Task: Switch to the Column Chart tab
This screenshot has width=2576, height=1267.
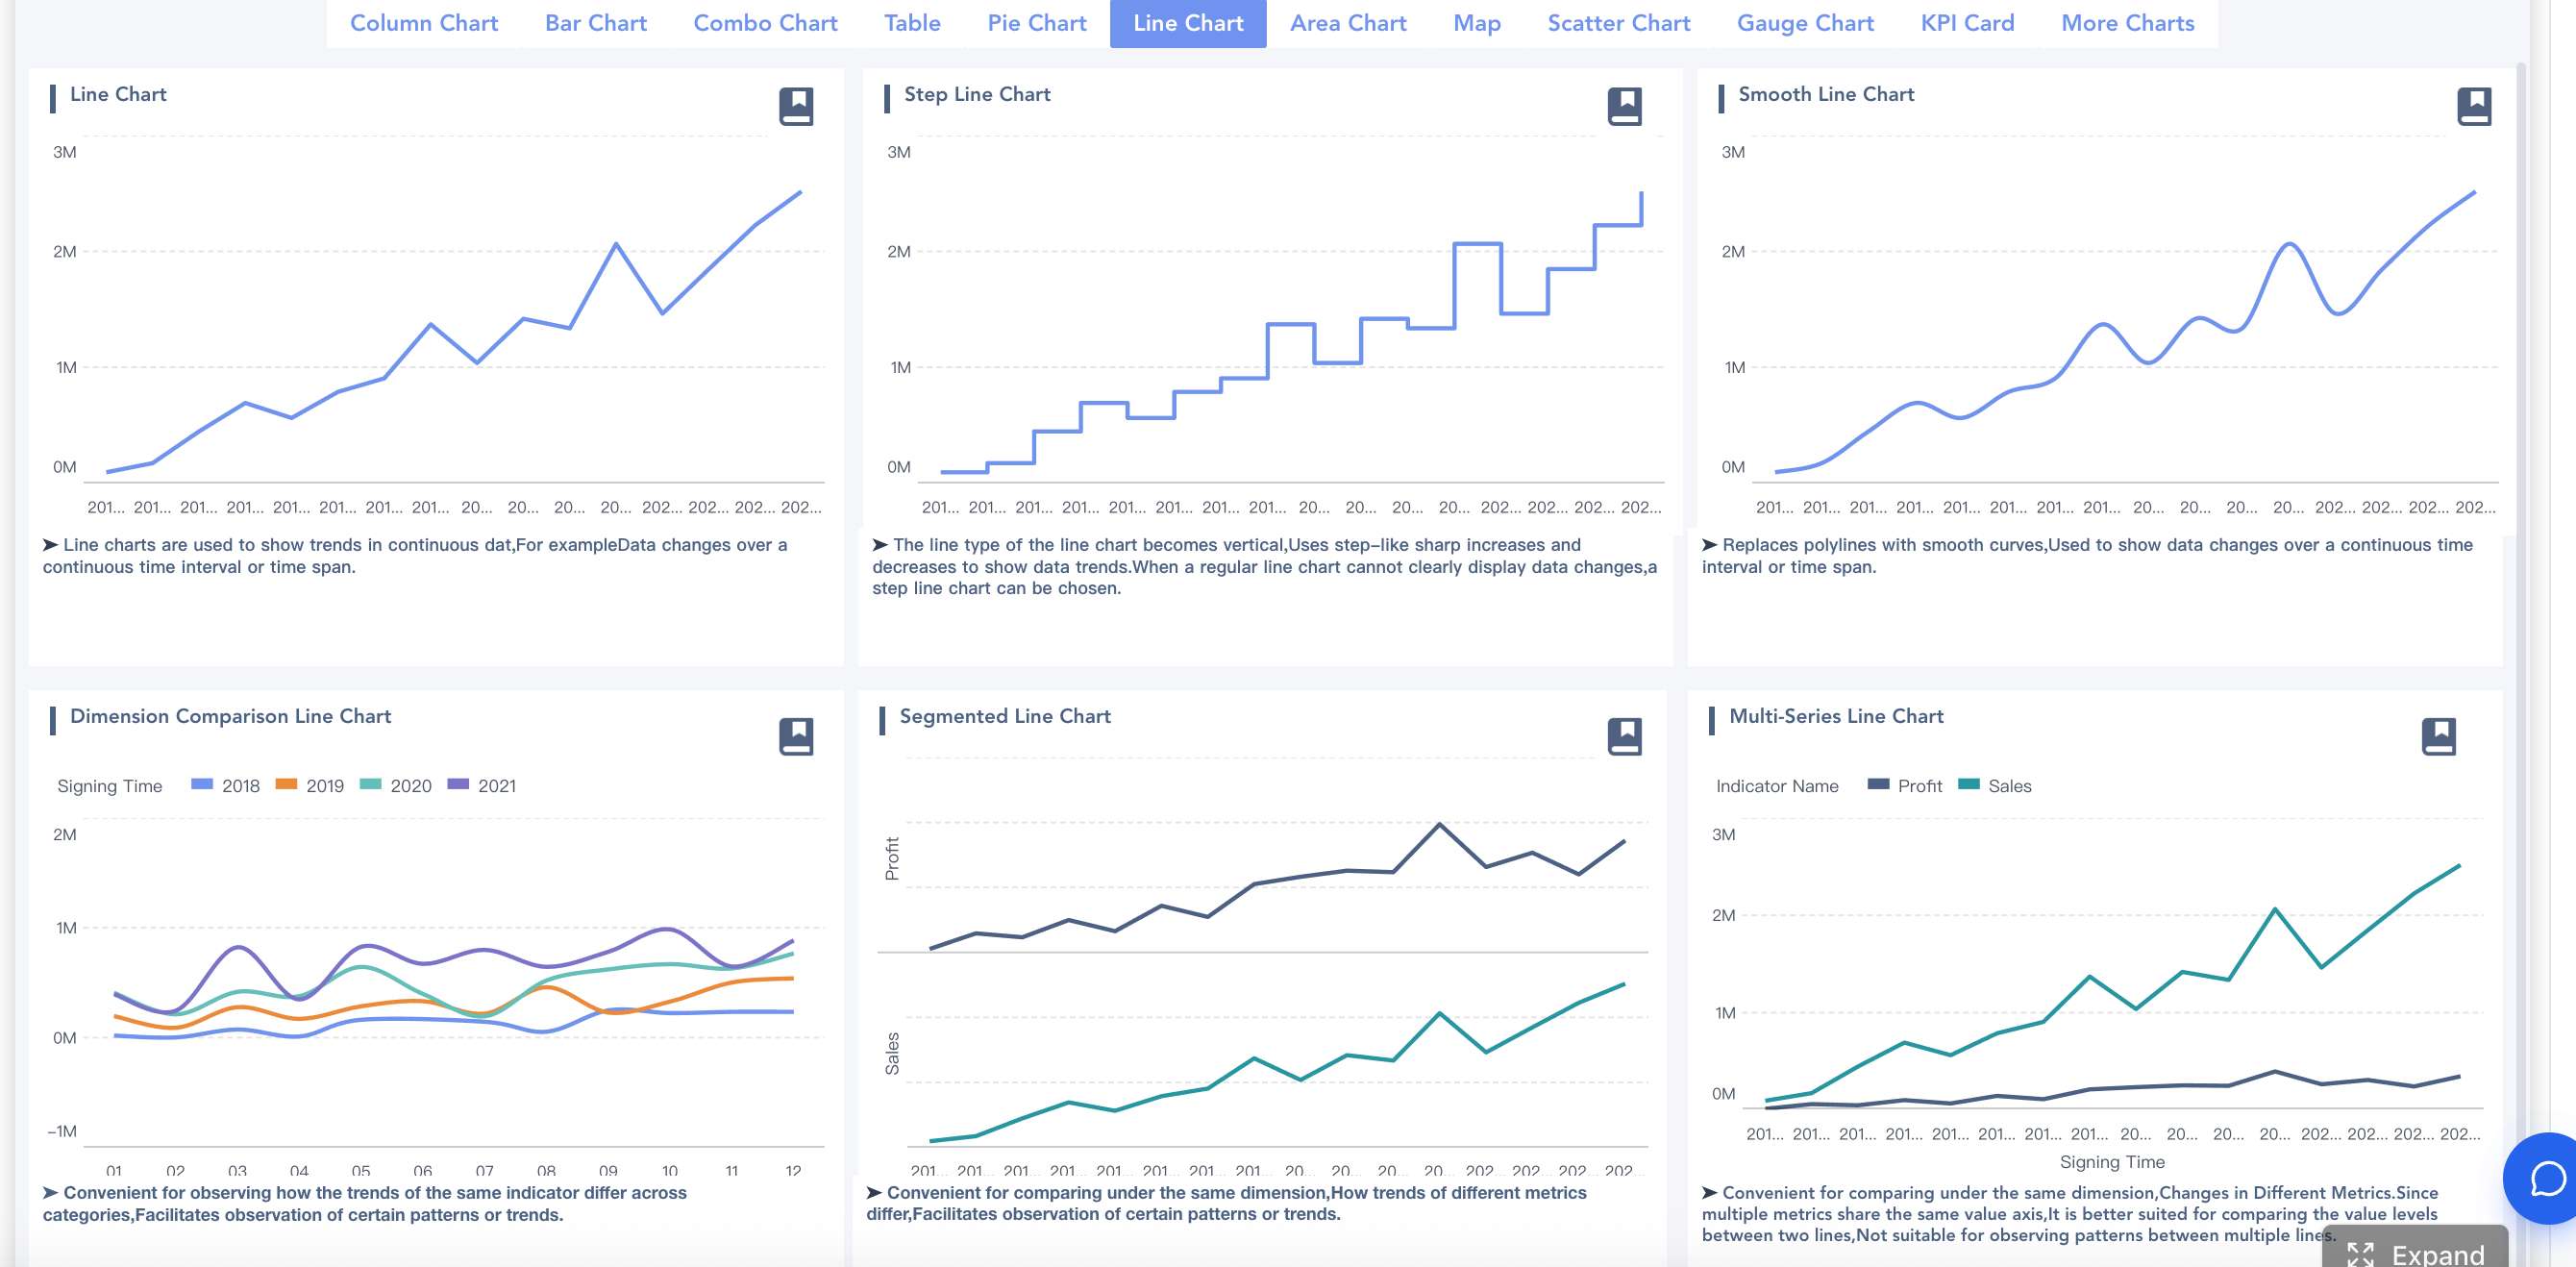Action: (424, 23)
